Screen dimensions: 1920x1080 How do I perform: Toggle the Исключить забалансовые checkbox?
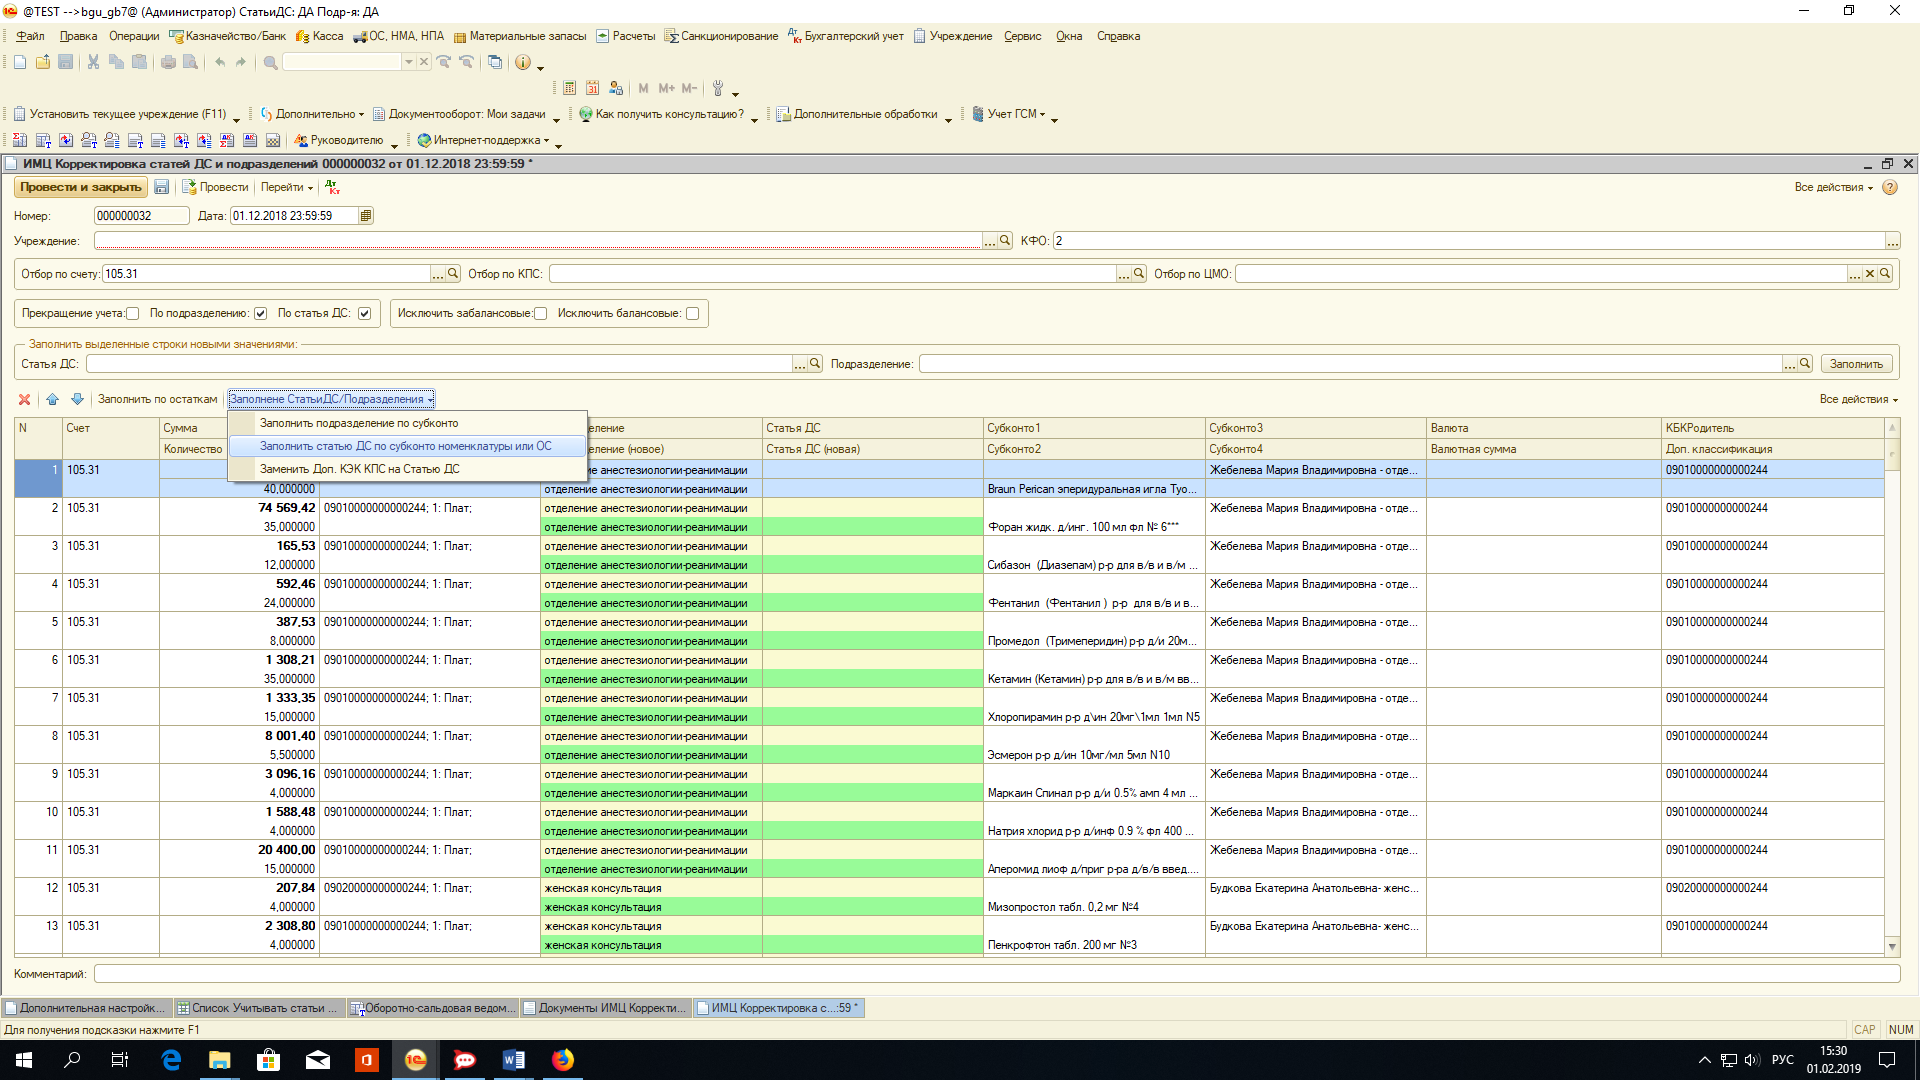click(541, 314)
